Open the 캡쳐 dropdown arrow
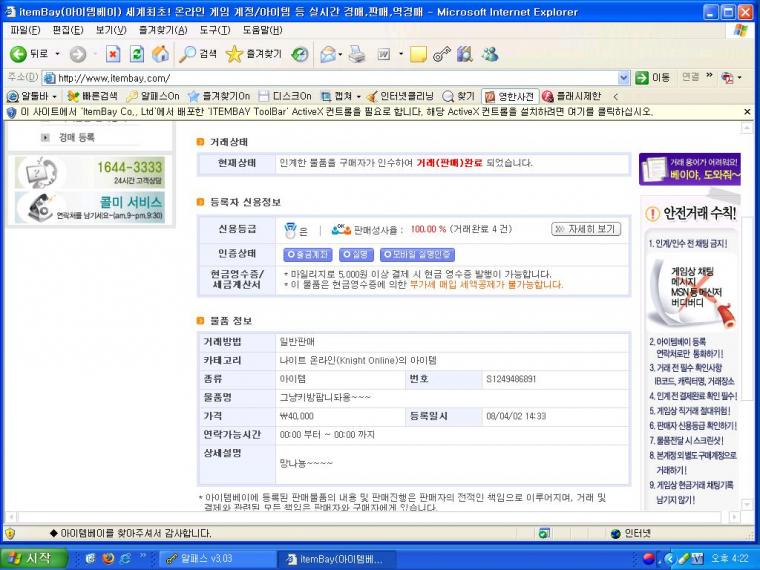This screenshot has width=760, height=570. [x=359, y=96]
